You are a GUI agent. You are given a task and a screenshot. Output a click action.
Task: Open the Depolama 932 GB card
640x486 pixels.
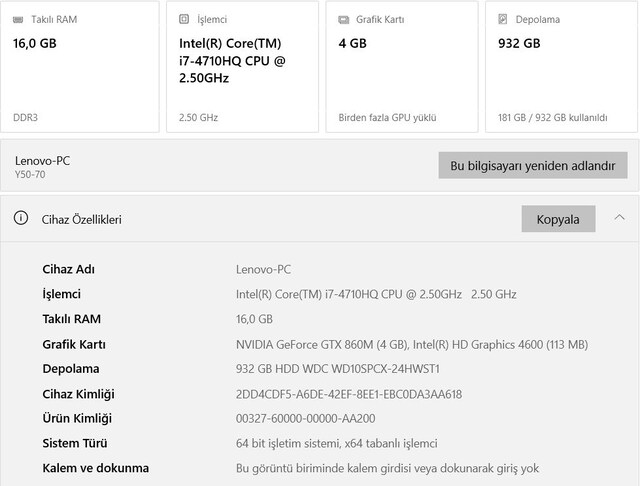pos(561,67)
